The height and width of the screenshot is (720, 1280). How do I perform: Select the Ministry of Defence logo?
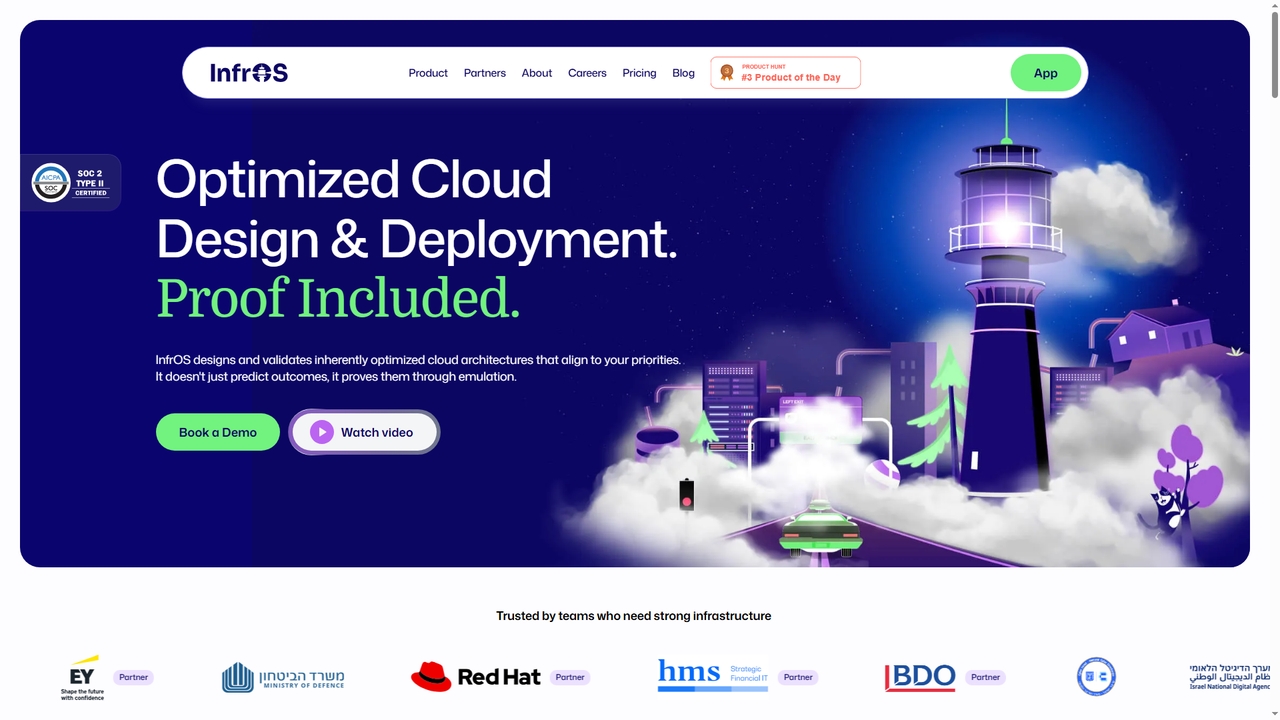[283, 677]
